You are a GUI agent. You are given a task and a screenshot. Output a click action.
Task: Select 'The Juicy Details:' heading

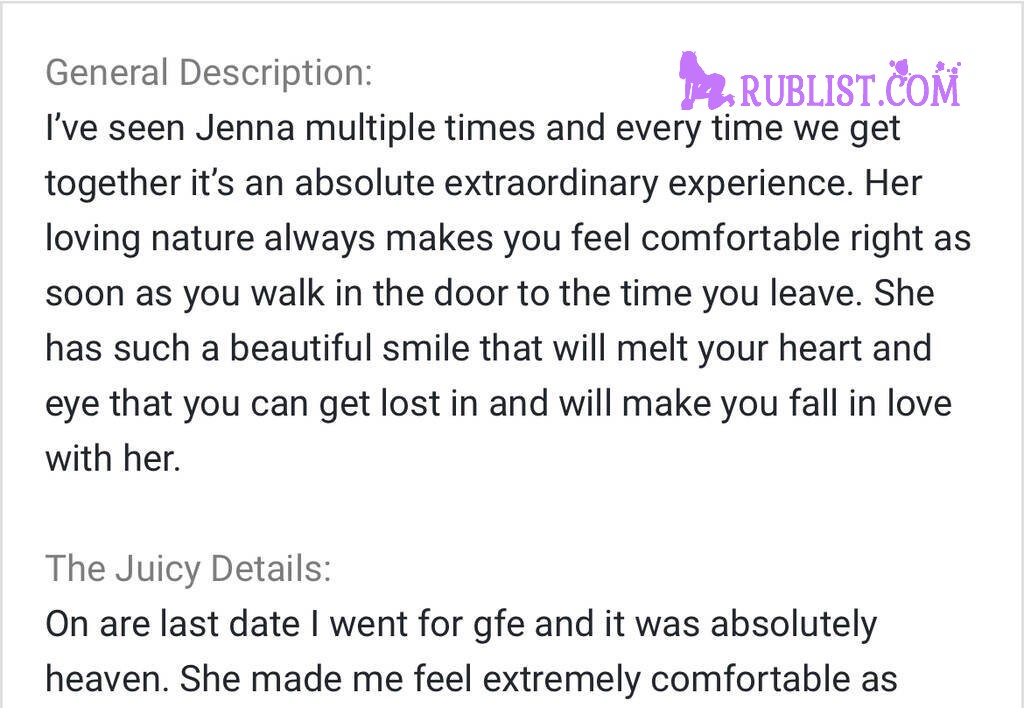188,568
